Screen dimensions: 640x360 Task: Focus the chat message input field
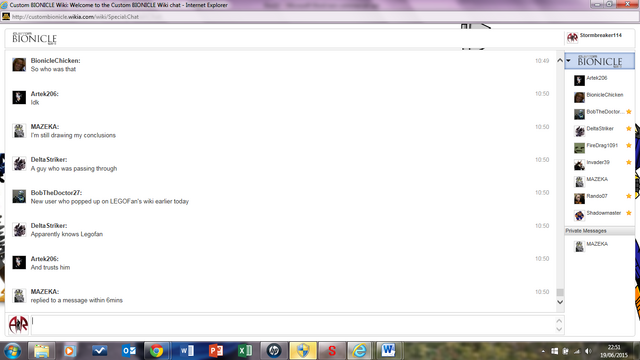point(292,325)
